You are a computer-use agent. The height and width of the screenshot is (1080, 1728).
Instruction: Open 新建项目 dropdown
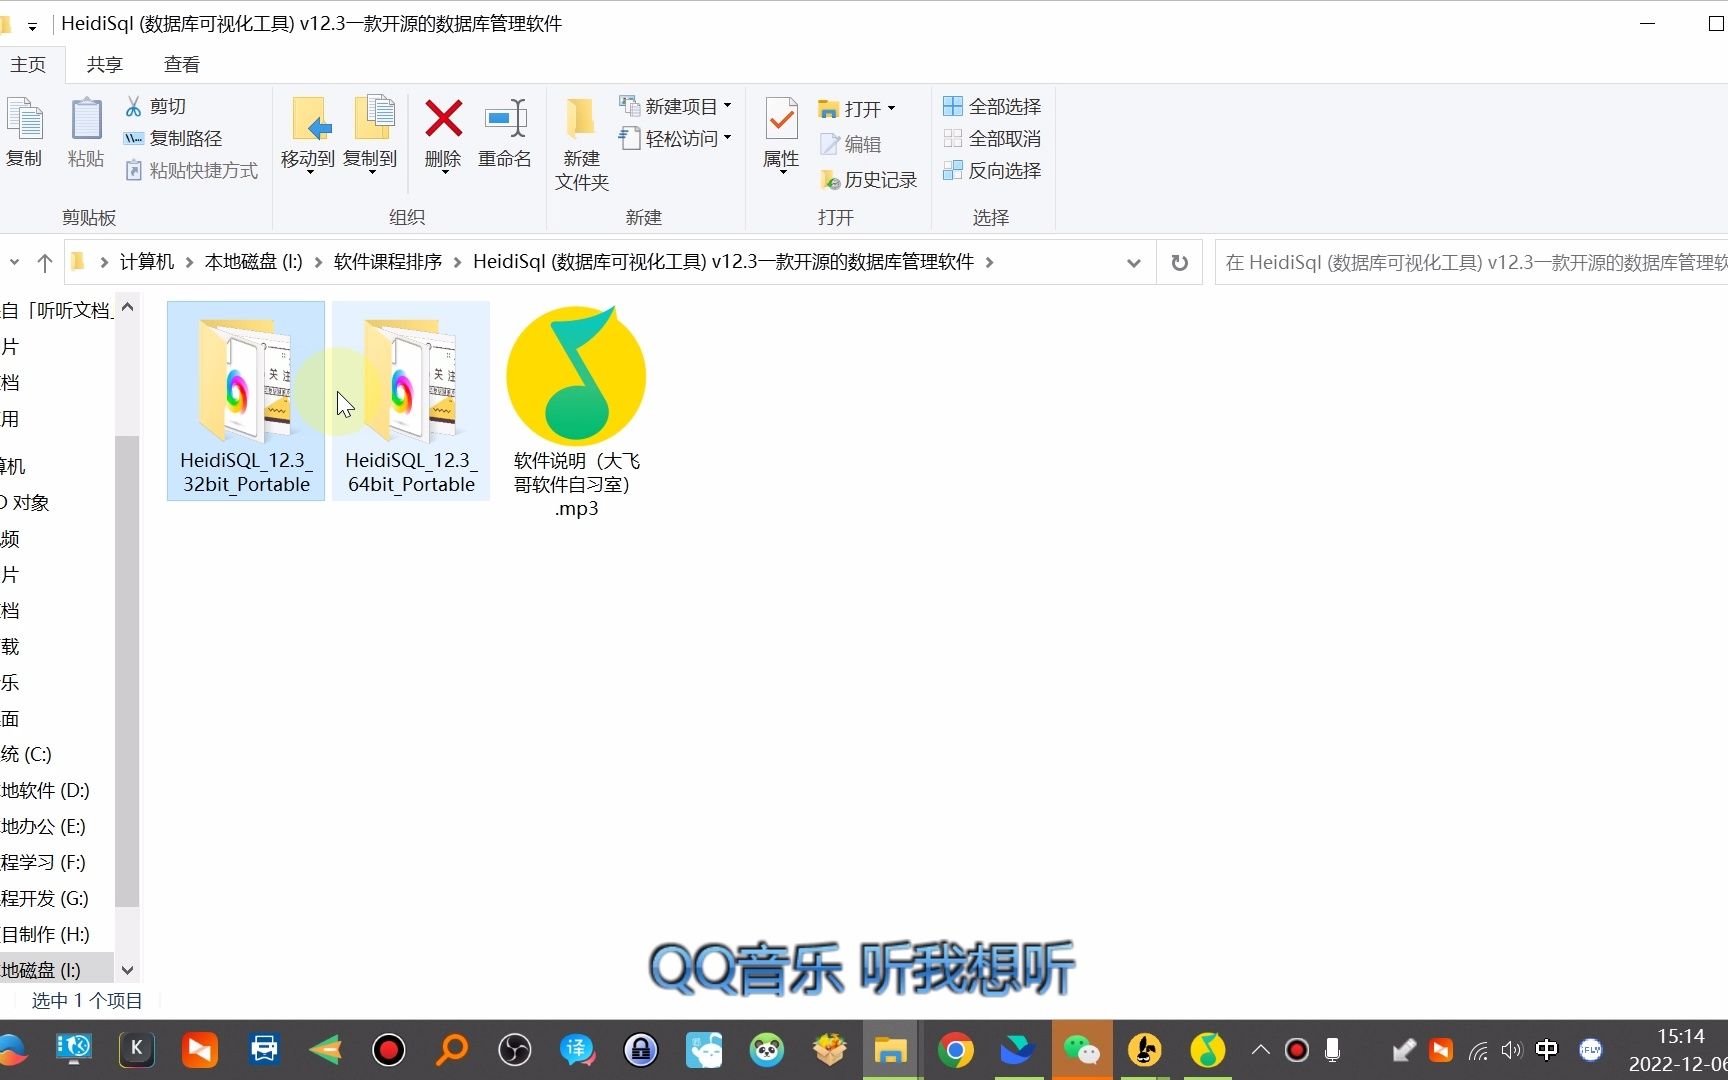[676, 106]
